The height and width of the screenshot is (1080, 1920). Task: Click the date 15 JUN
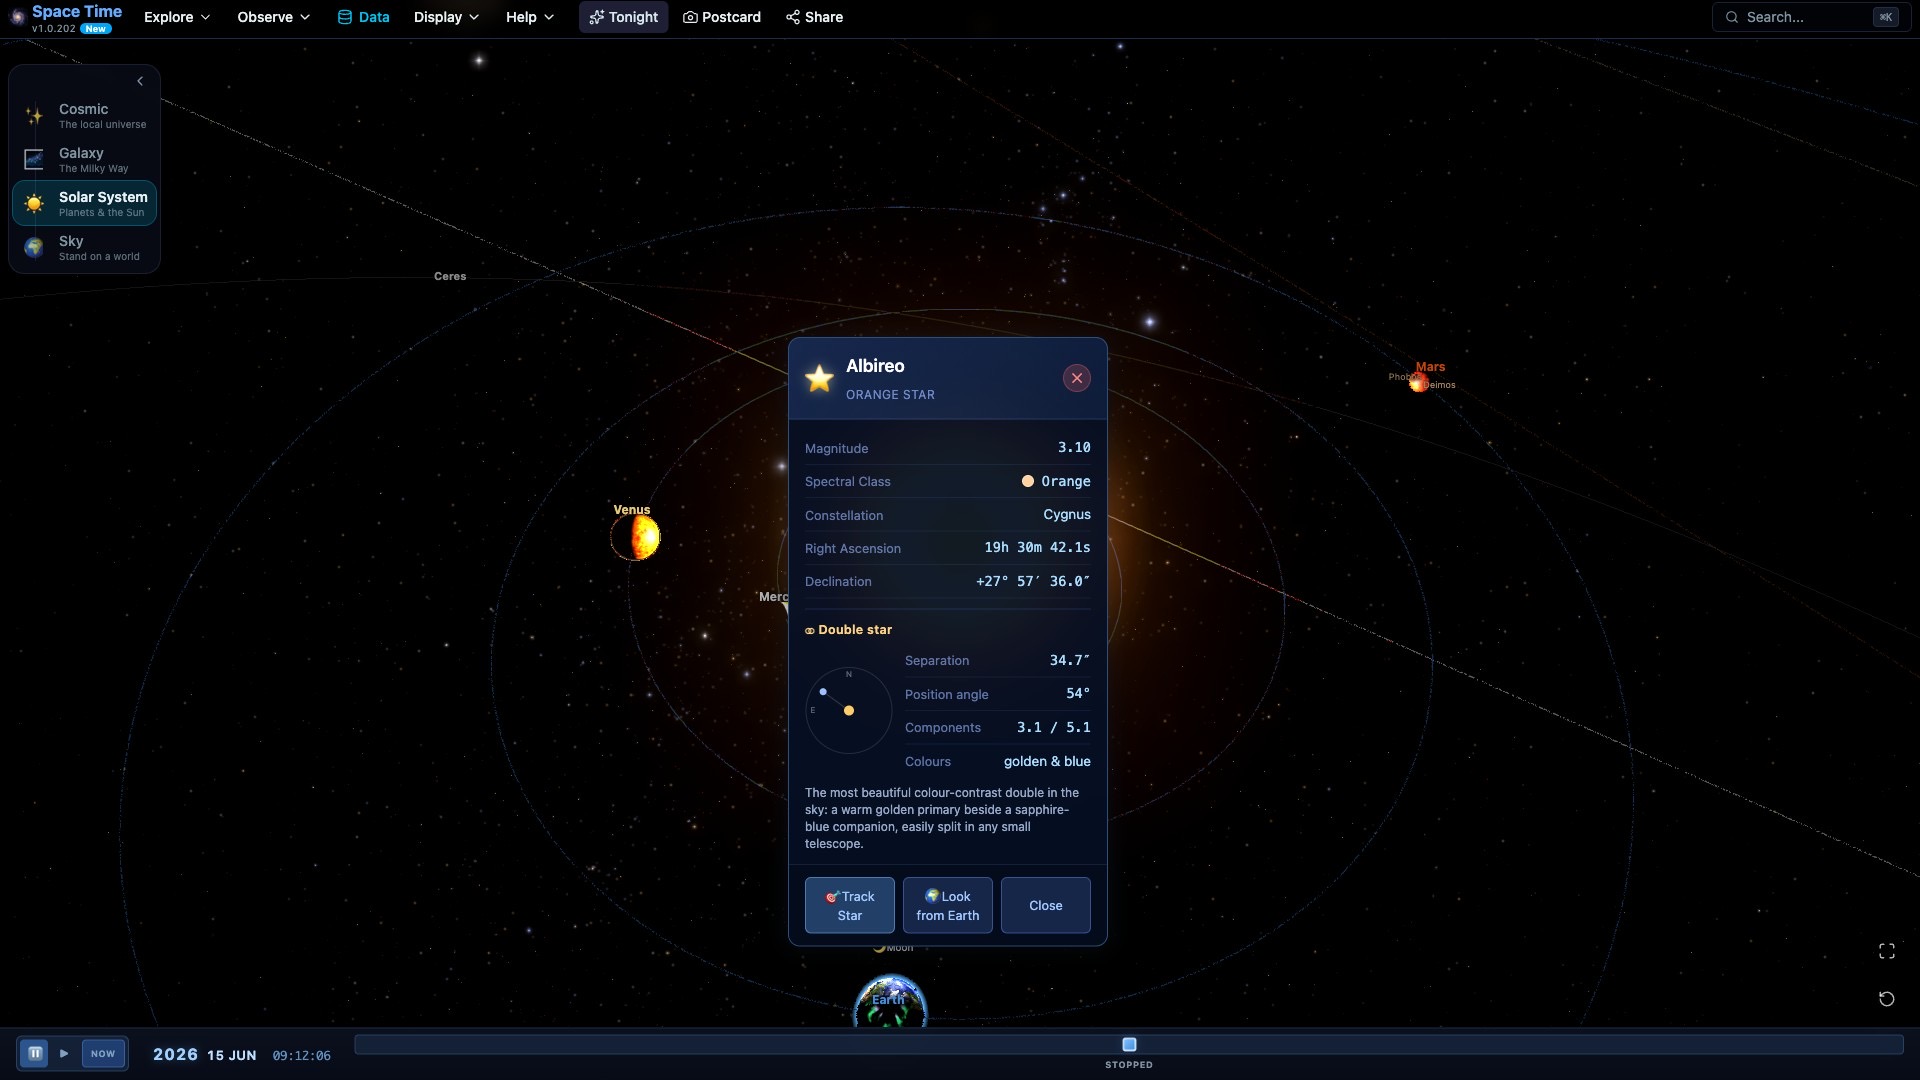click(x=232, y=1055)
